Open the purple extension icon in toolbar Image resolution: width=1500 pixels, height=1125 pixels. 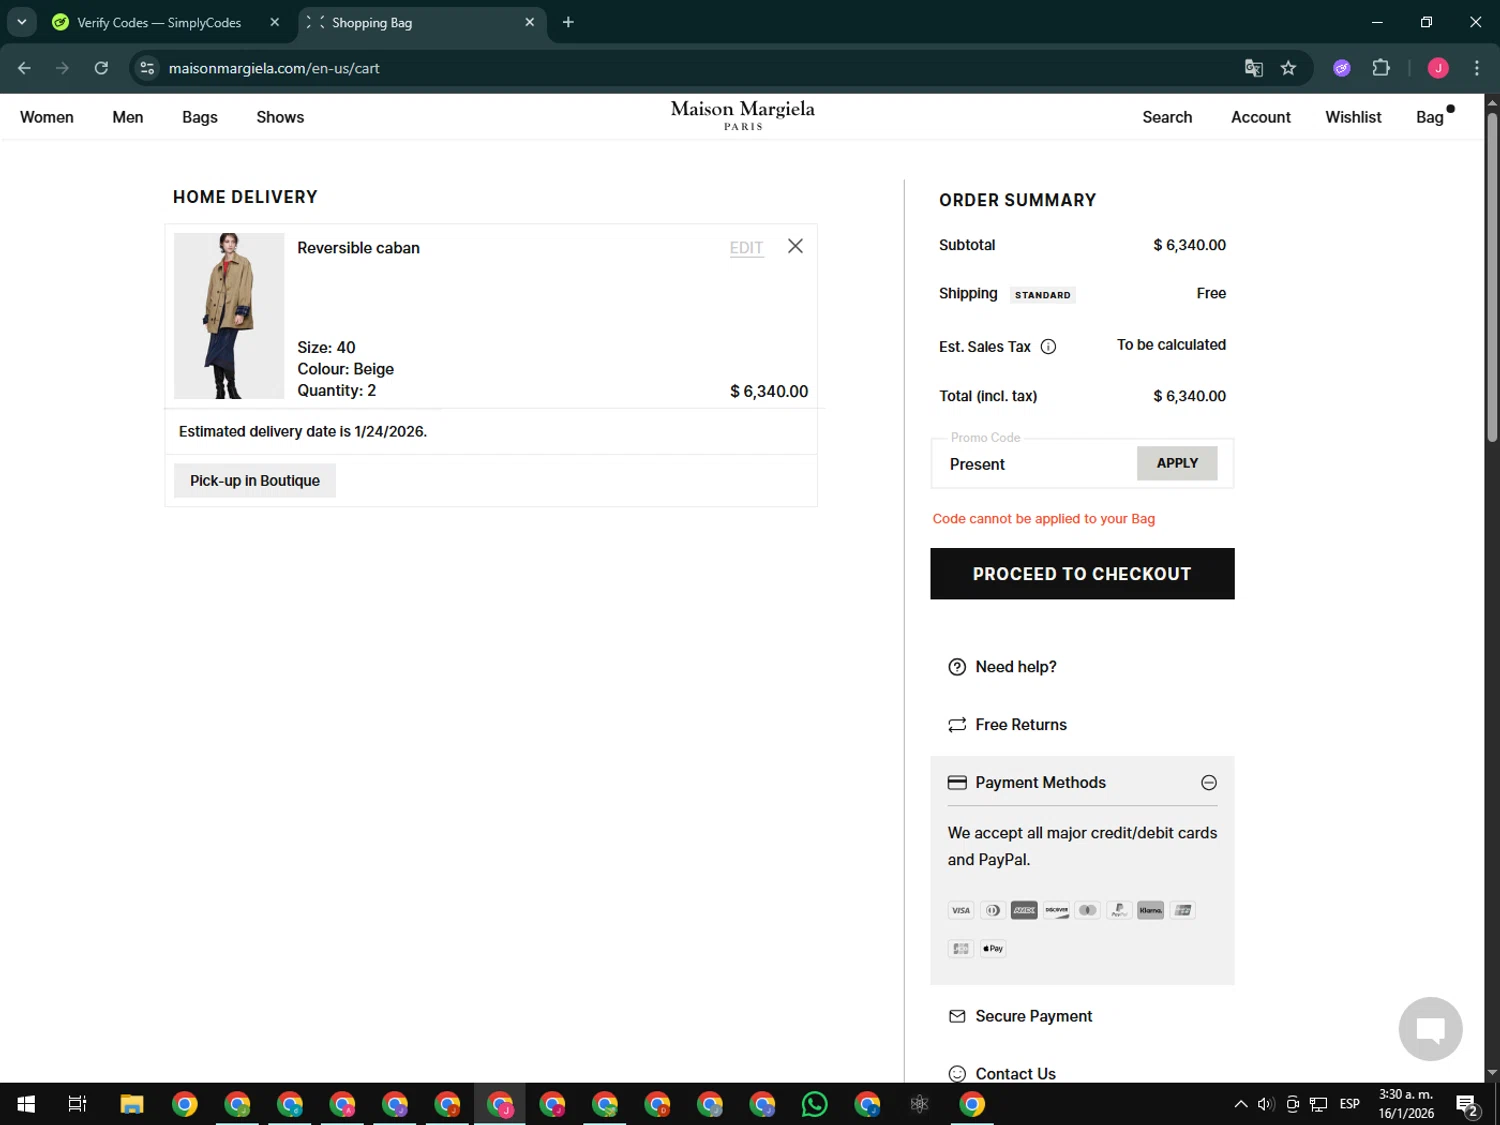[1342, 68]
